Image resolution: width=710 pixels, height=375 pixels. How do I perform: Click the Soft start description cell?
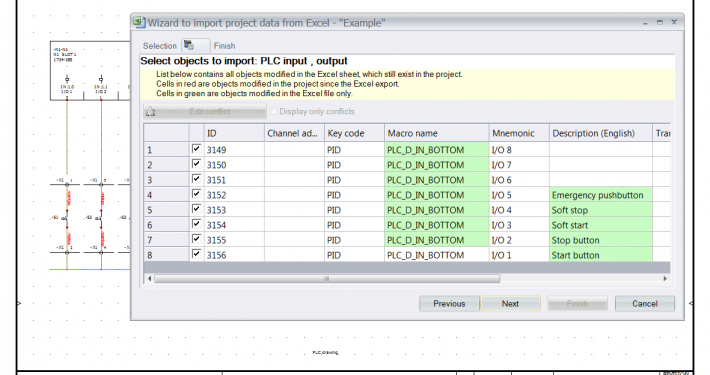pos(601,225)
